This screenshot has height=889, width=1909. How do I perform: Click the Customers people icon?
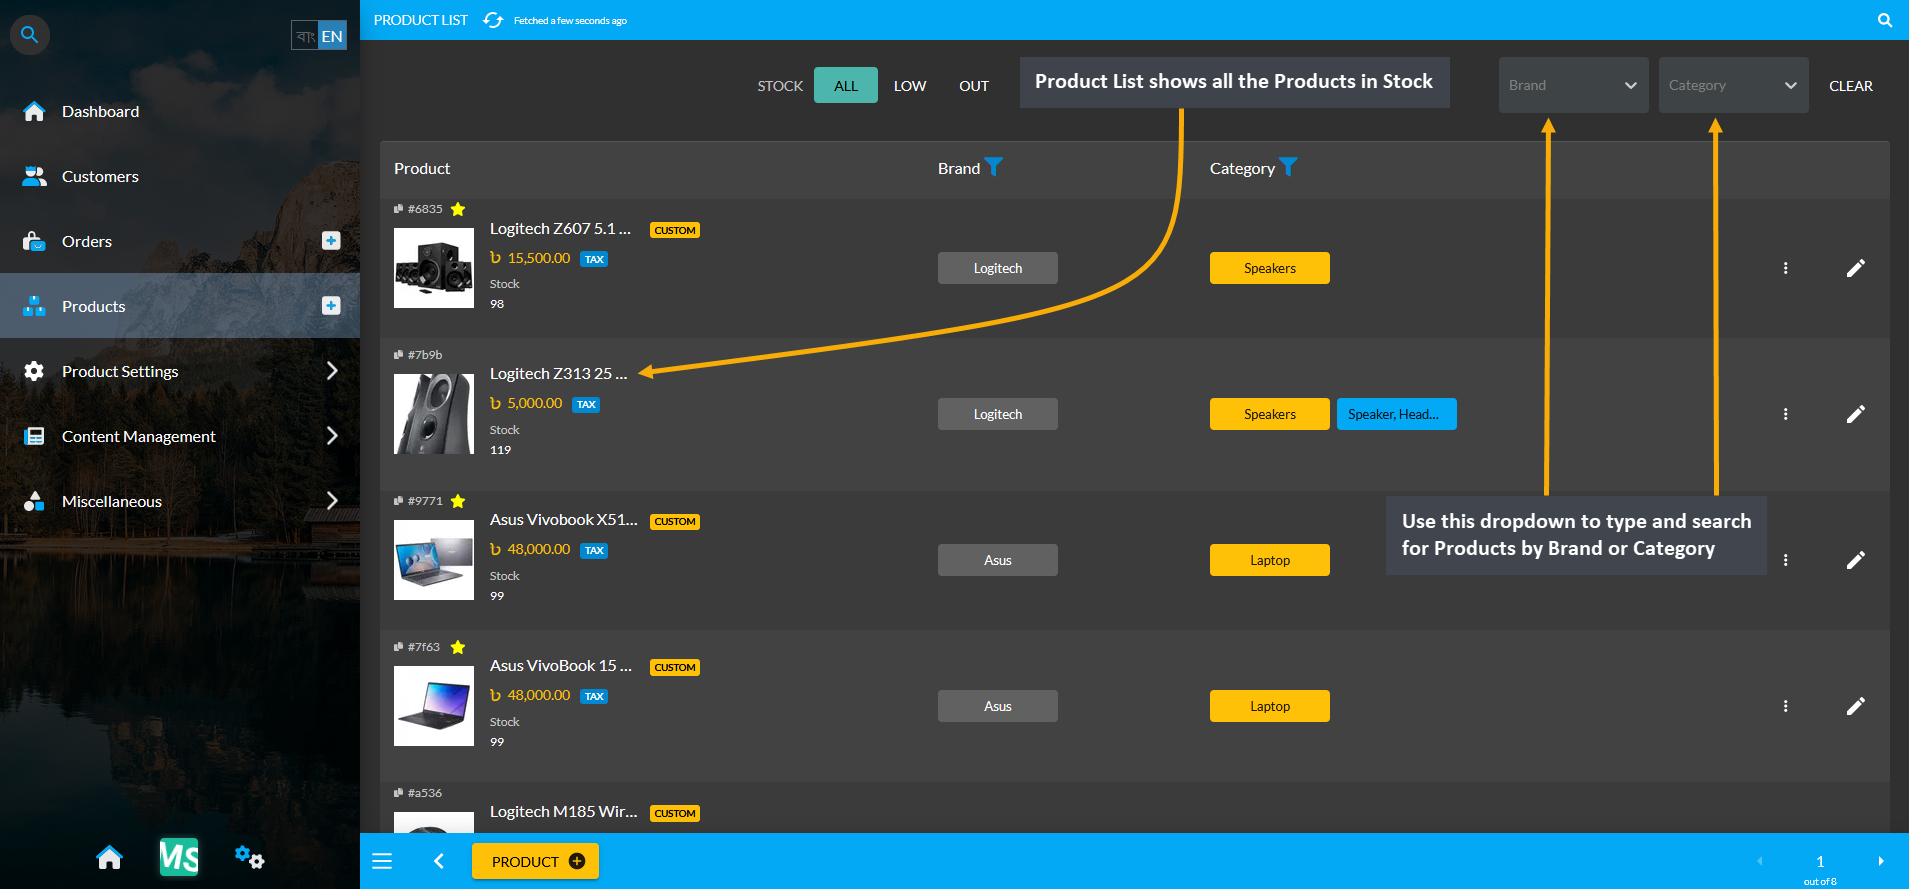tap(34, 176)
